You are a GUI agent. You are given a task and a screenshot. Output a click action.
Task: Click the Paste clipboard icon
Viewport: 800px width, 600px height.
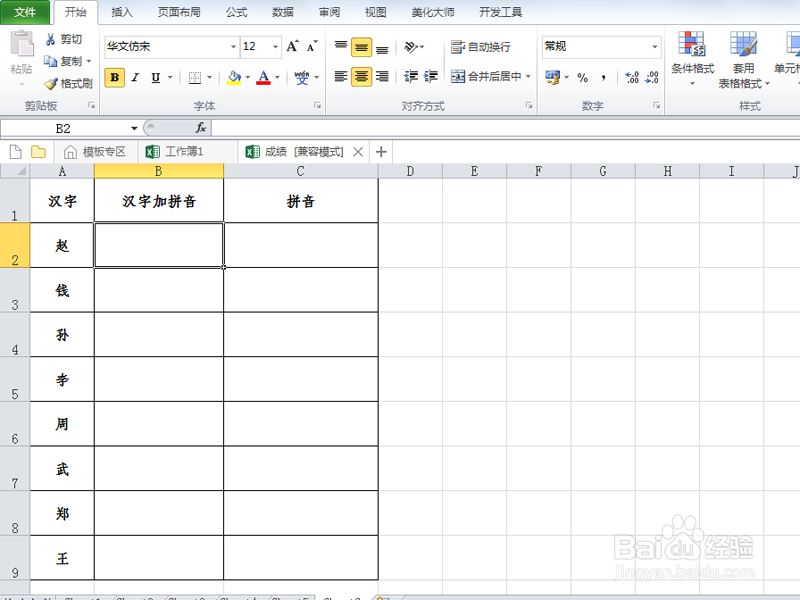pos(21,44)
